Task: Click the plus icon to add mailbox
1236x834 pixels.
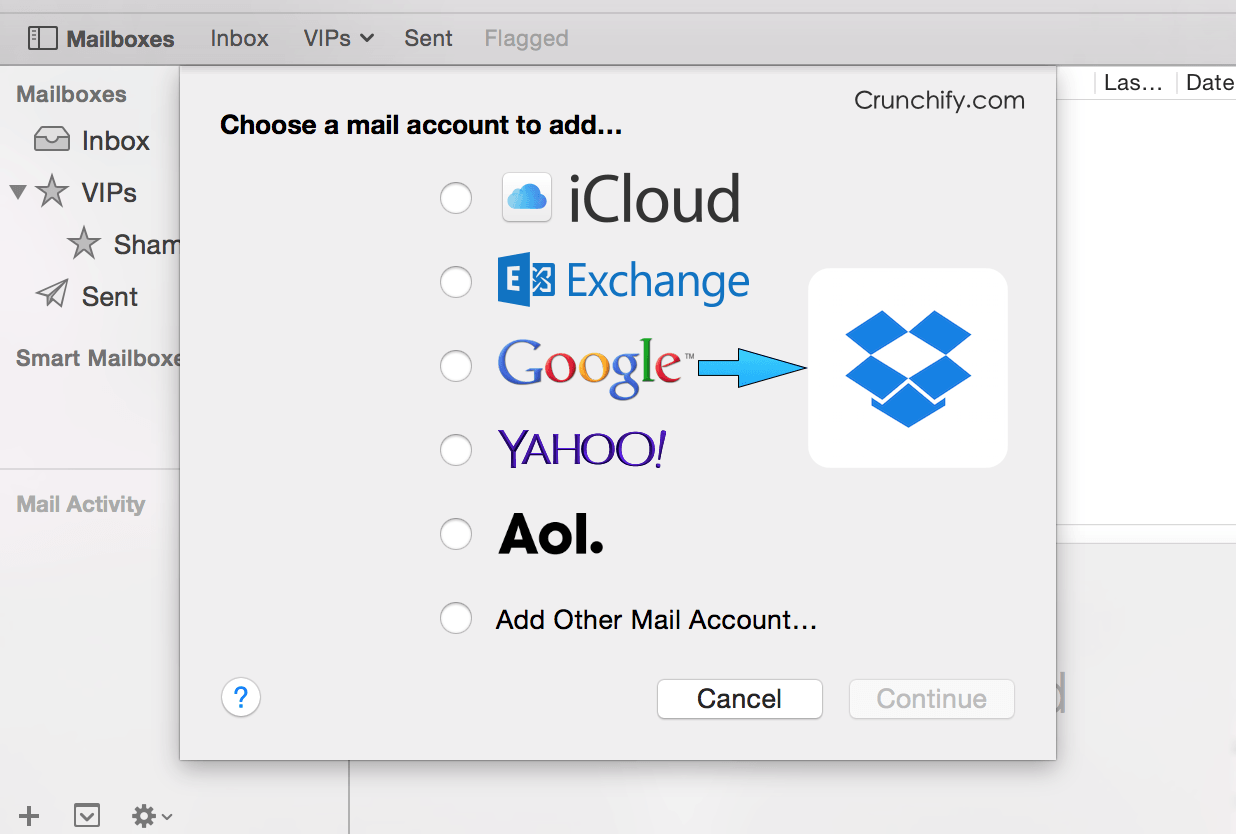Action: (29, 816)
